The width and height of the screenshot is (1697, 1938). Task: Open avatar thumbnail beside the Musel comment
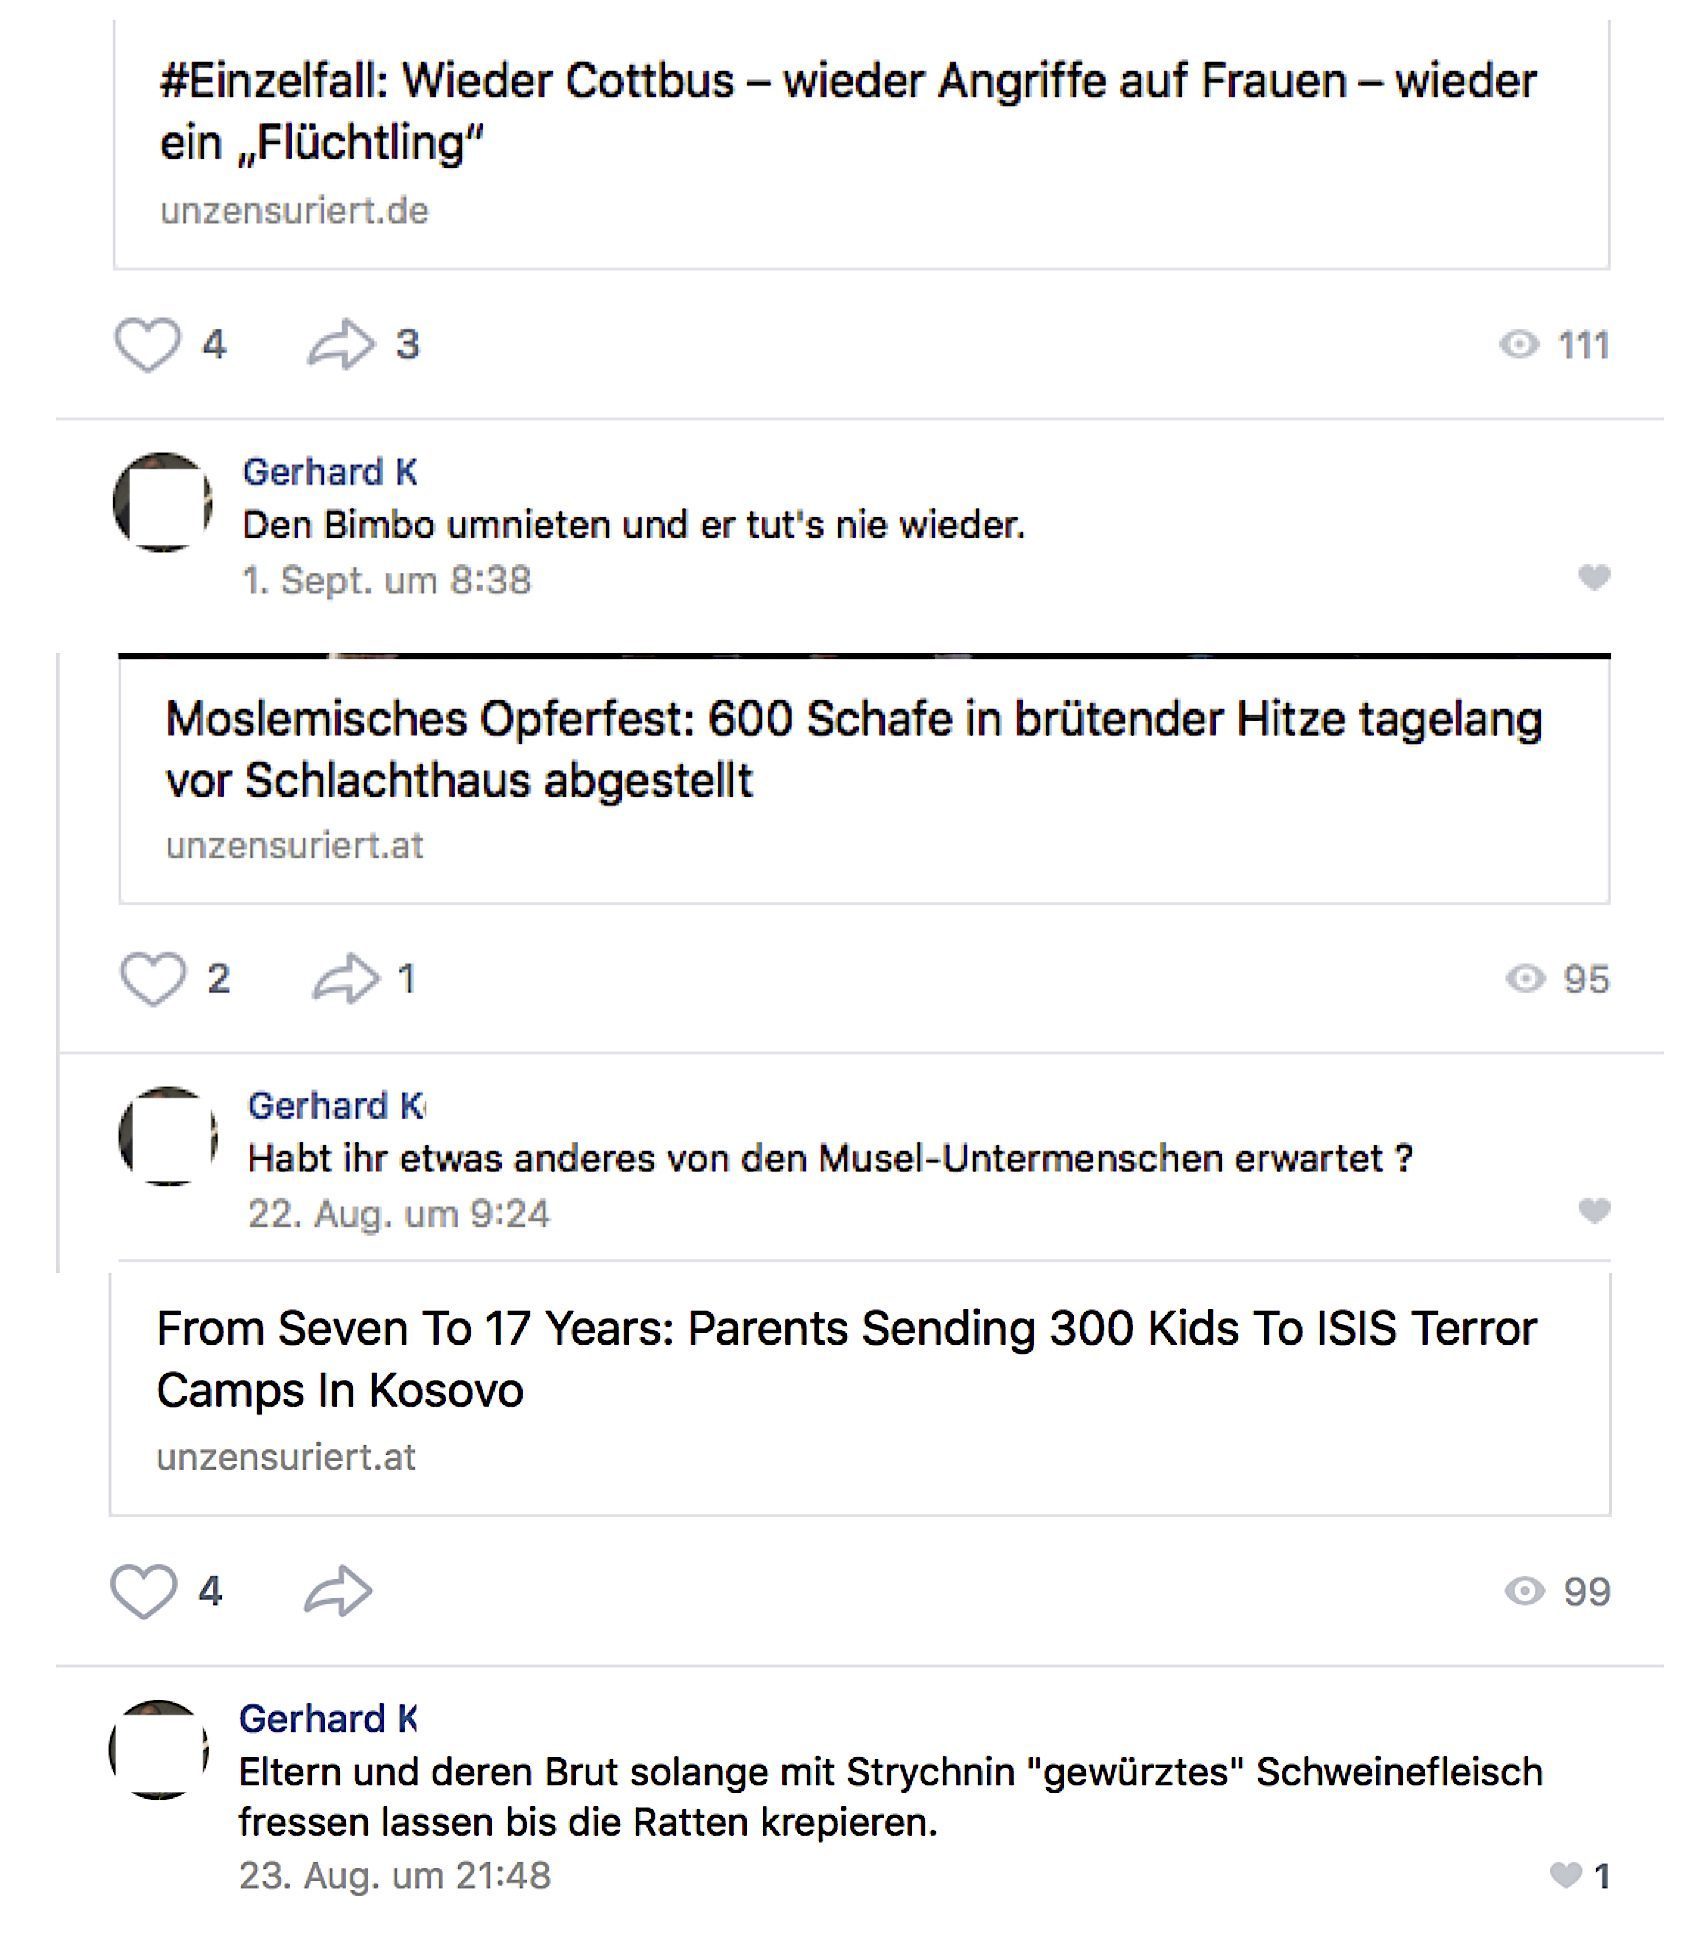click(x=168, y=1136)
